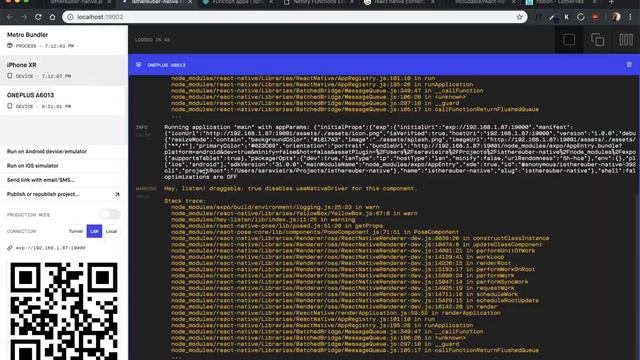Bookmark this page with the star icon
The height and width of the screenshot is (360, 640).
click(x=519, y=17)
